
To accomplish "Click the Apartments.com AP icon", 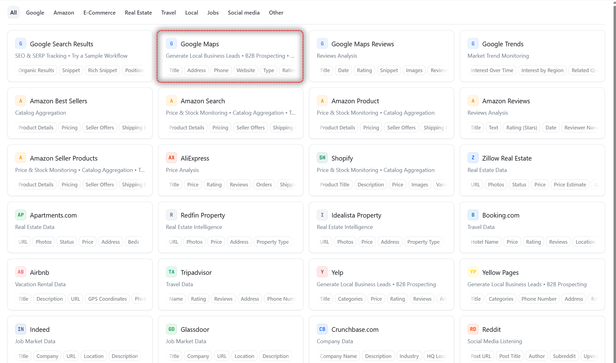I will 20,215.
